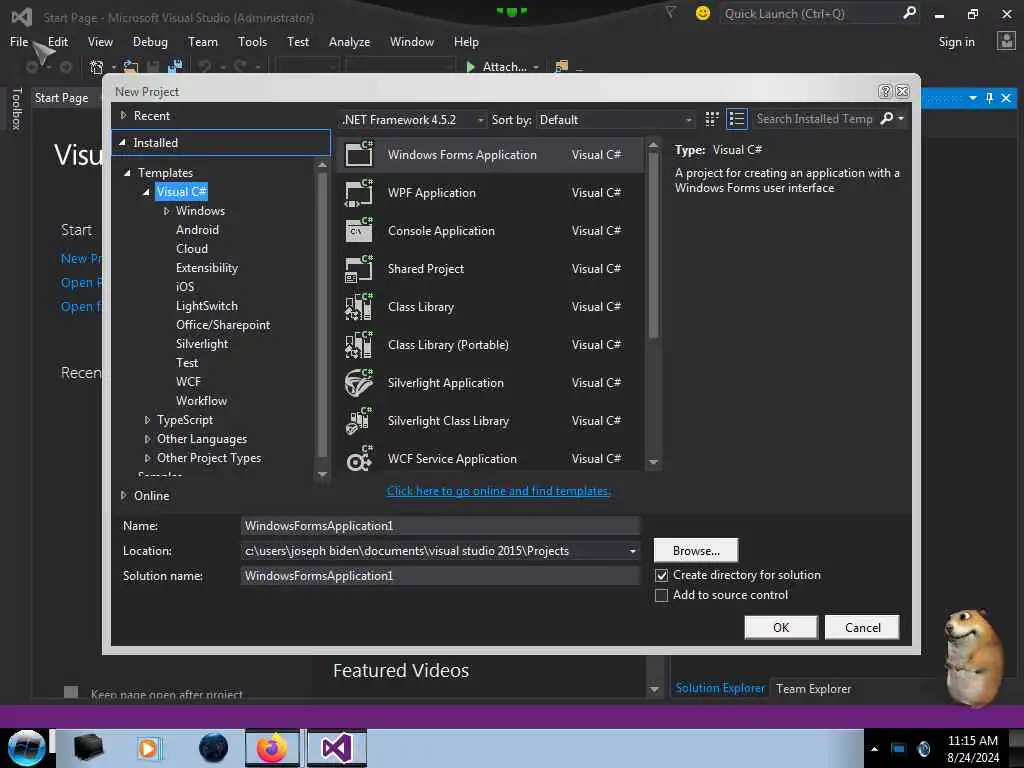Pick the WPF Application template icon
This screenshot has height=768, width=1024.
359,193
